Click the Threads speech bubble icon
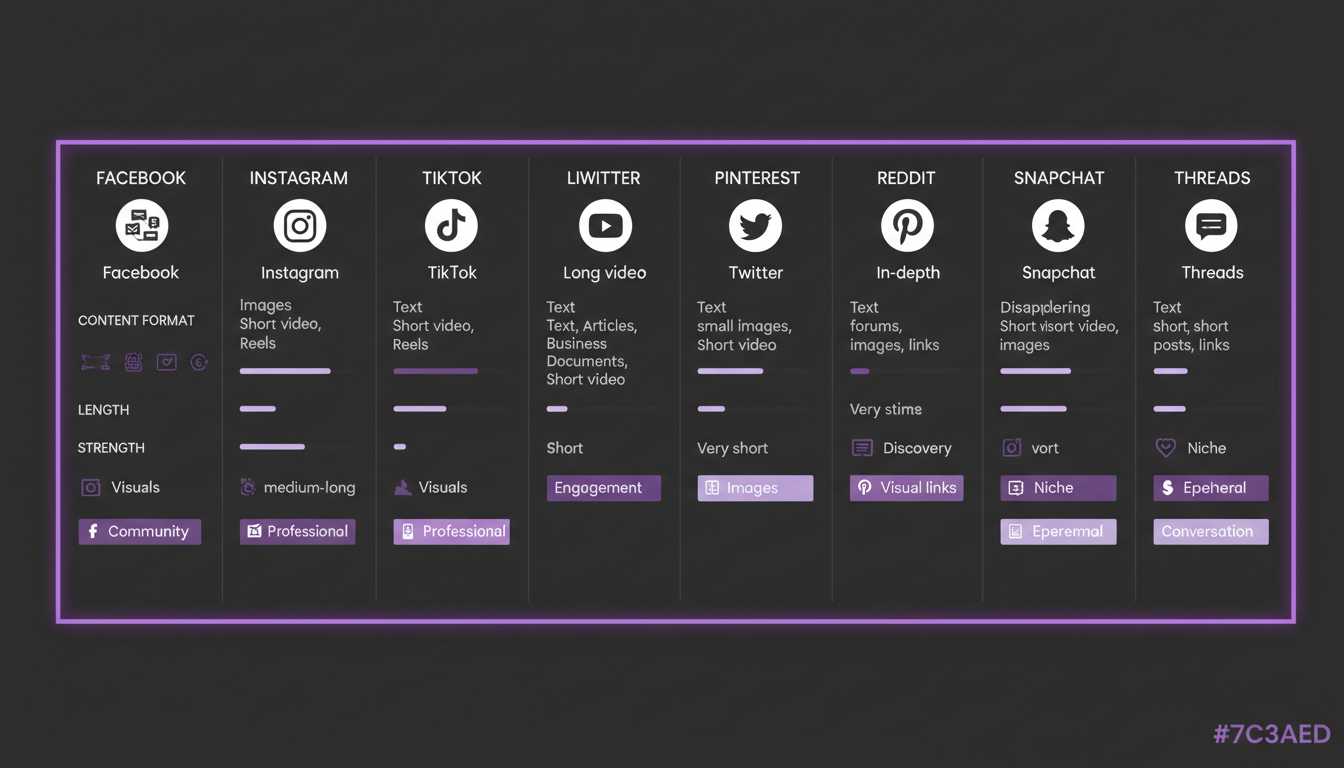This screenshot has height=768, width=1344. pyautogui.click(x=1211, y=226)
